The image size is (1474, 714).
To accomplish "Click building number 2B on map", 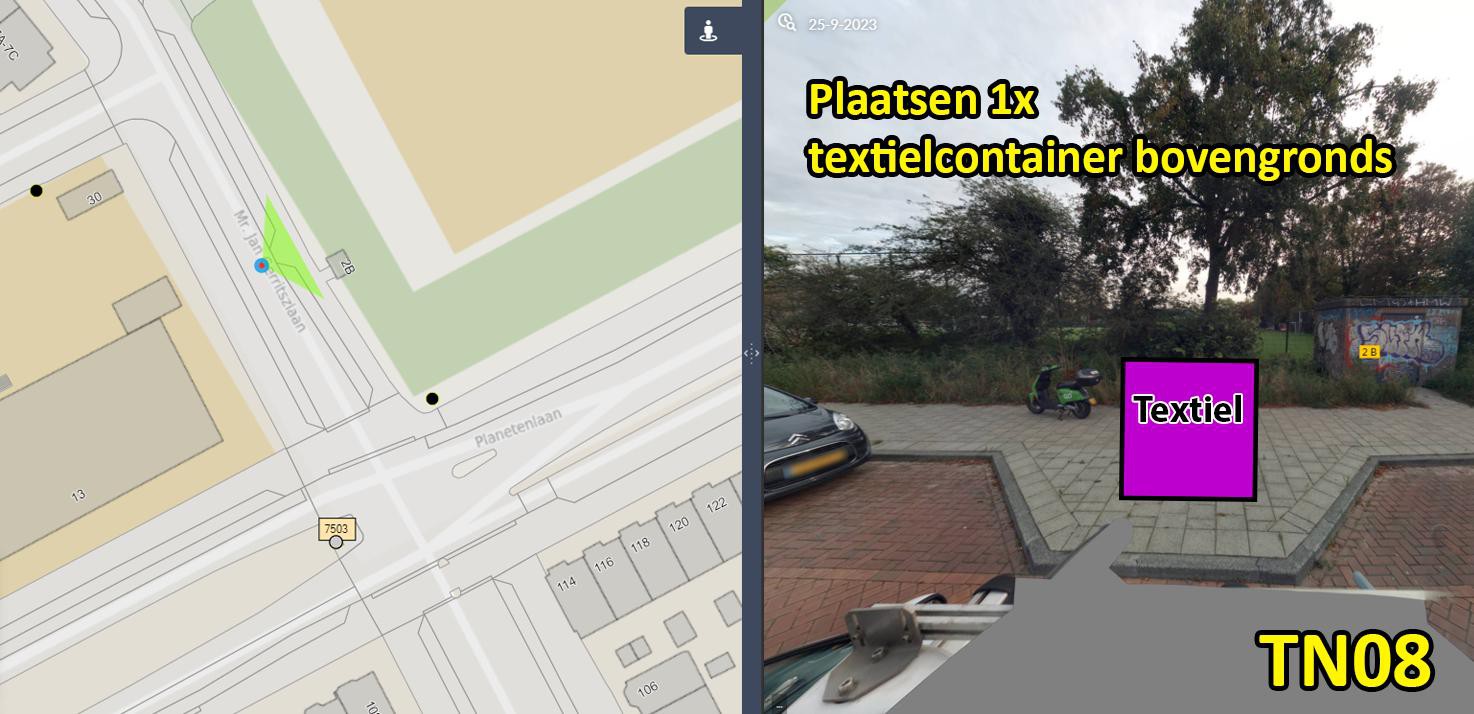I will coord(348,266).
